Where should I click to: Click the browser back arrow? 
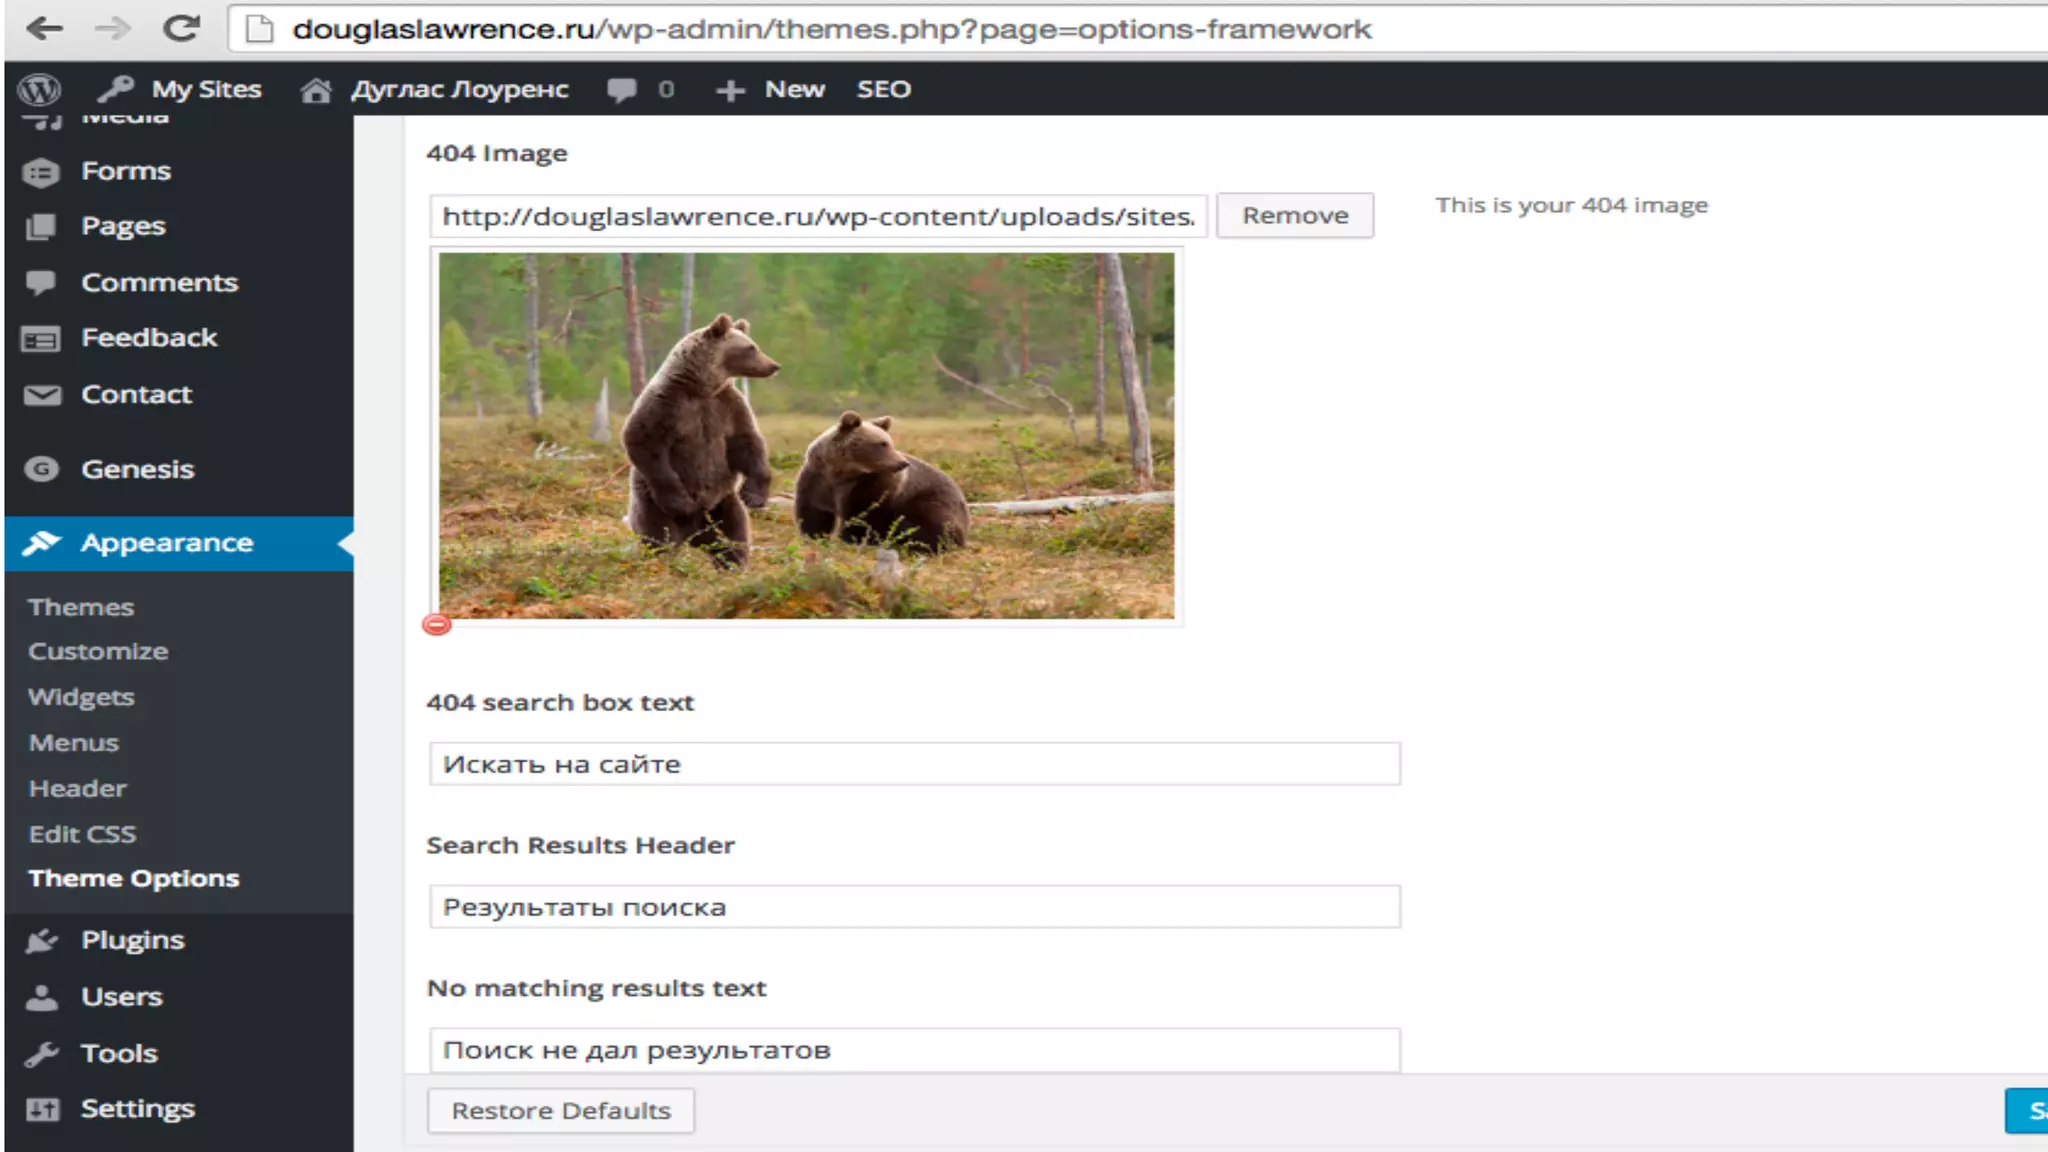tap(45, 29)
